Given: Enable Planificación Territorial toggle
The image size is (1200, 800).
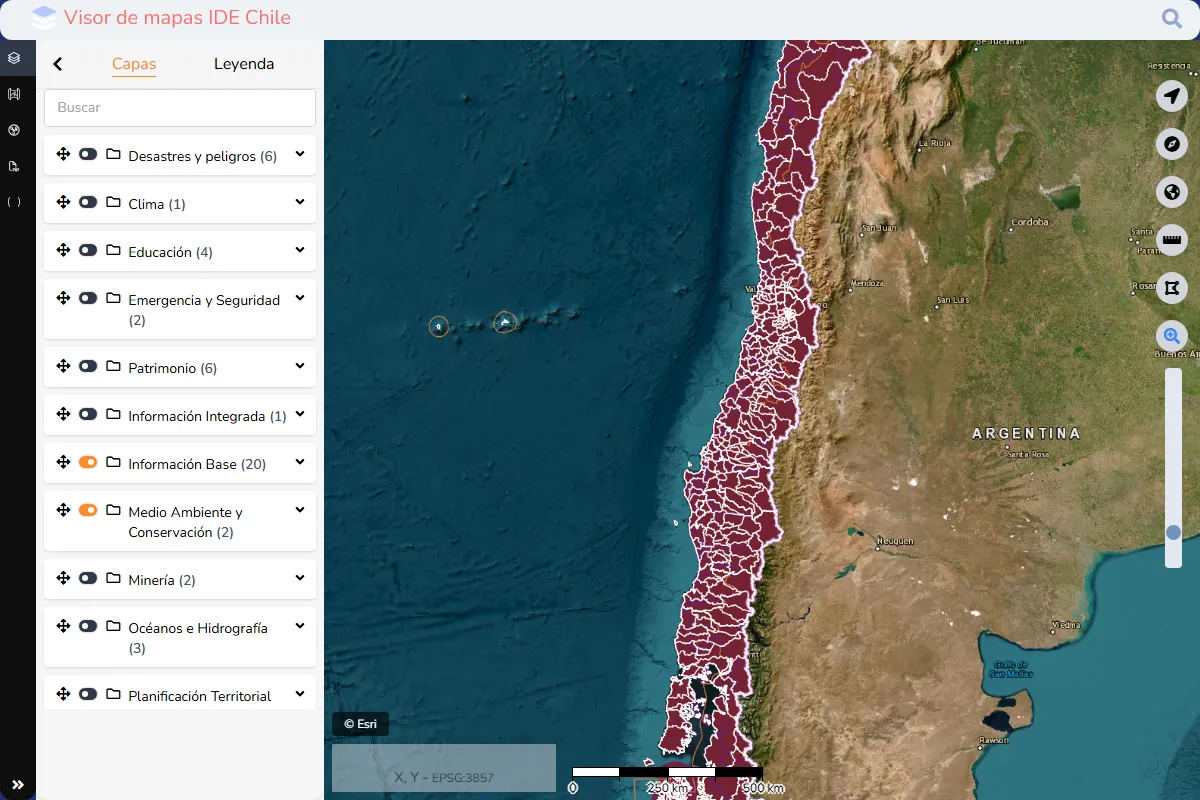Looking at the screenshot, I should (x=88, y=694).
